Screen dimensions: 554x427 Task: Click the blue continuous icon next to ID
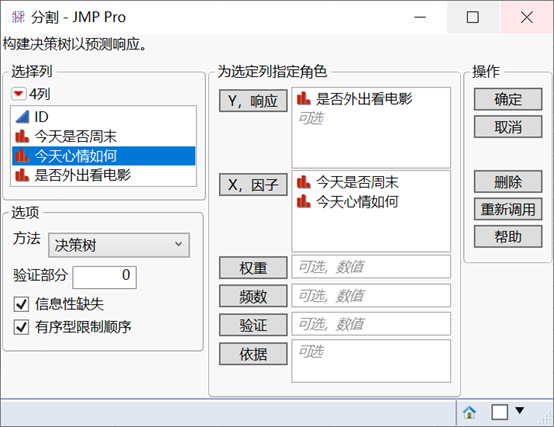[x=22, y=117]
